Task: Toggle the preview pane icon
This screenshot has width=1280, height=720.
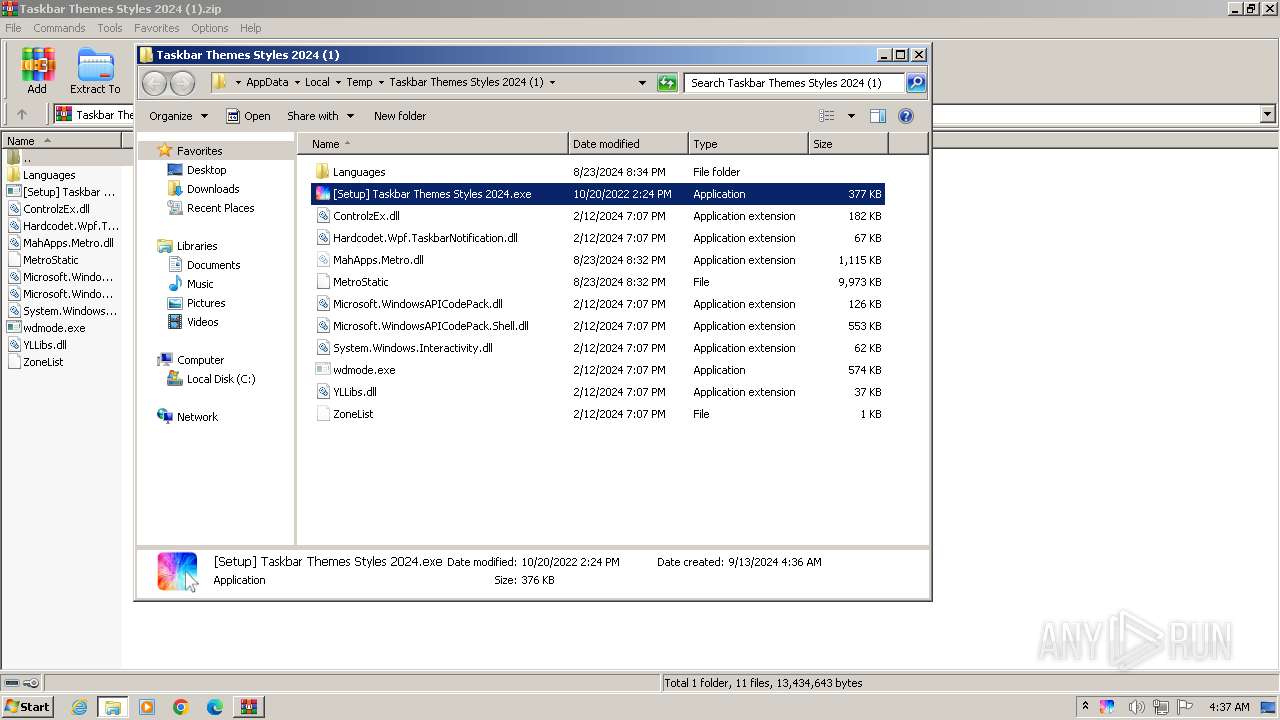Action: click(x=878, y=116)
